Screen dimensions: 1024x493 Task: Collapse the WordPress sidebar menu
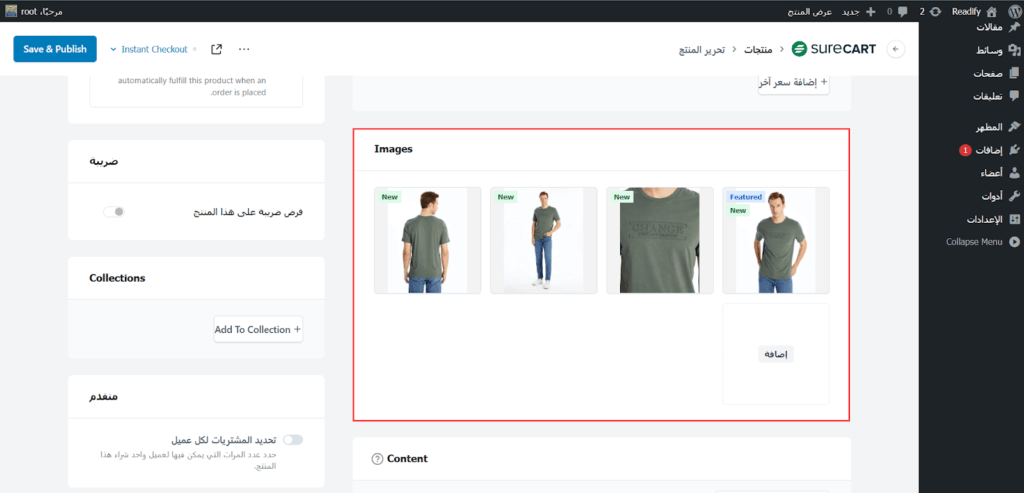pyautogui.click(x=980, y=242)
